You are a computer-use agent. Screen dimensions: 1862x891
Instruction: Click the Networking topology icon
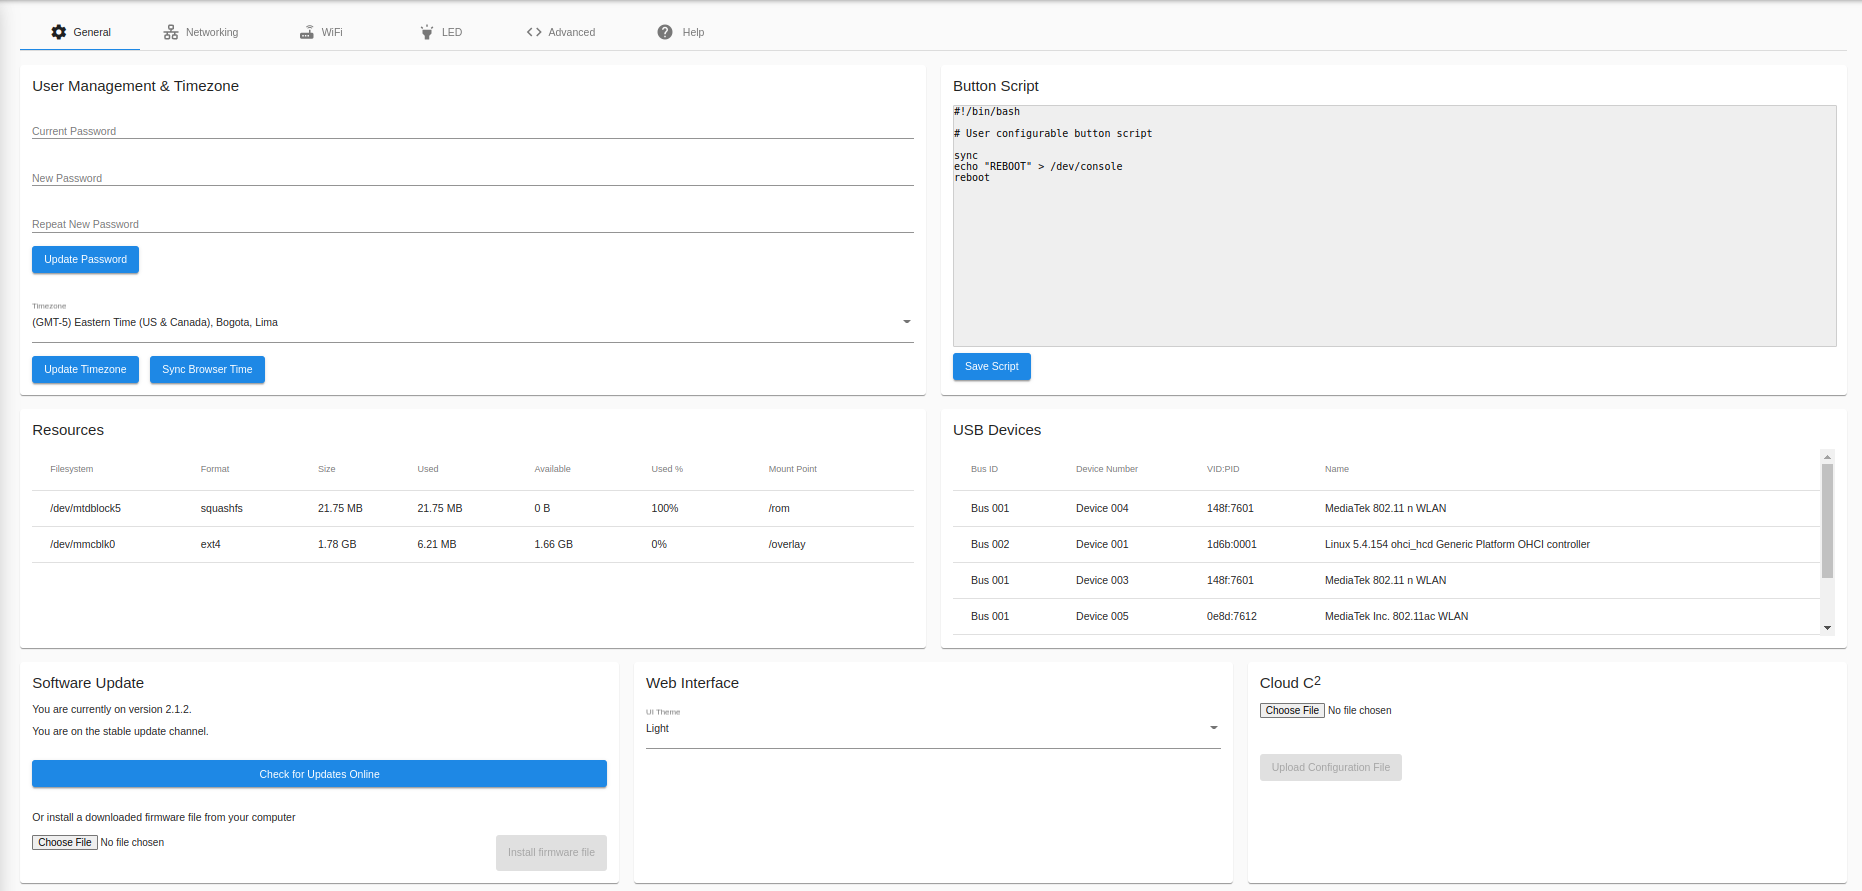tap(171, 32)
